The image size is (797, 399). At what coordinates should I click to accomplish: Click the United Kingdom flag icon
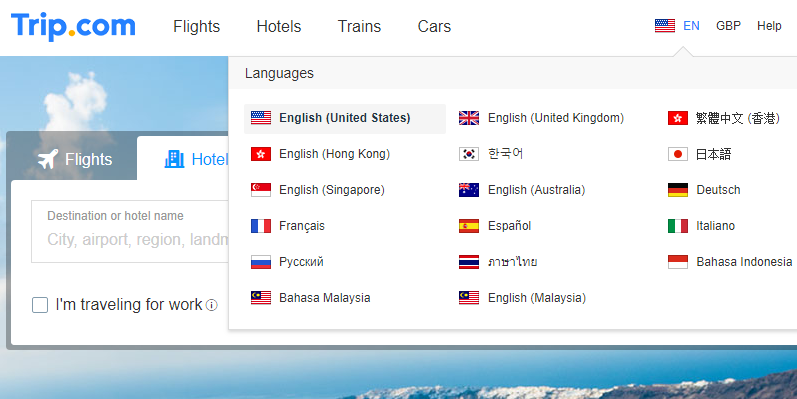pos(469,118)
